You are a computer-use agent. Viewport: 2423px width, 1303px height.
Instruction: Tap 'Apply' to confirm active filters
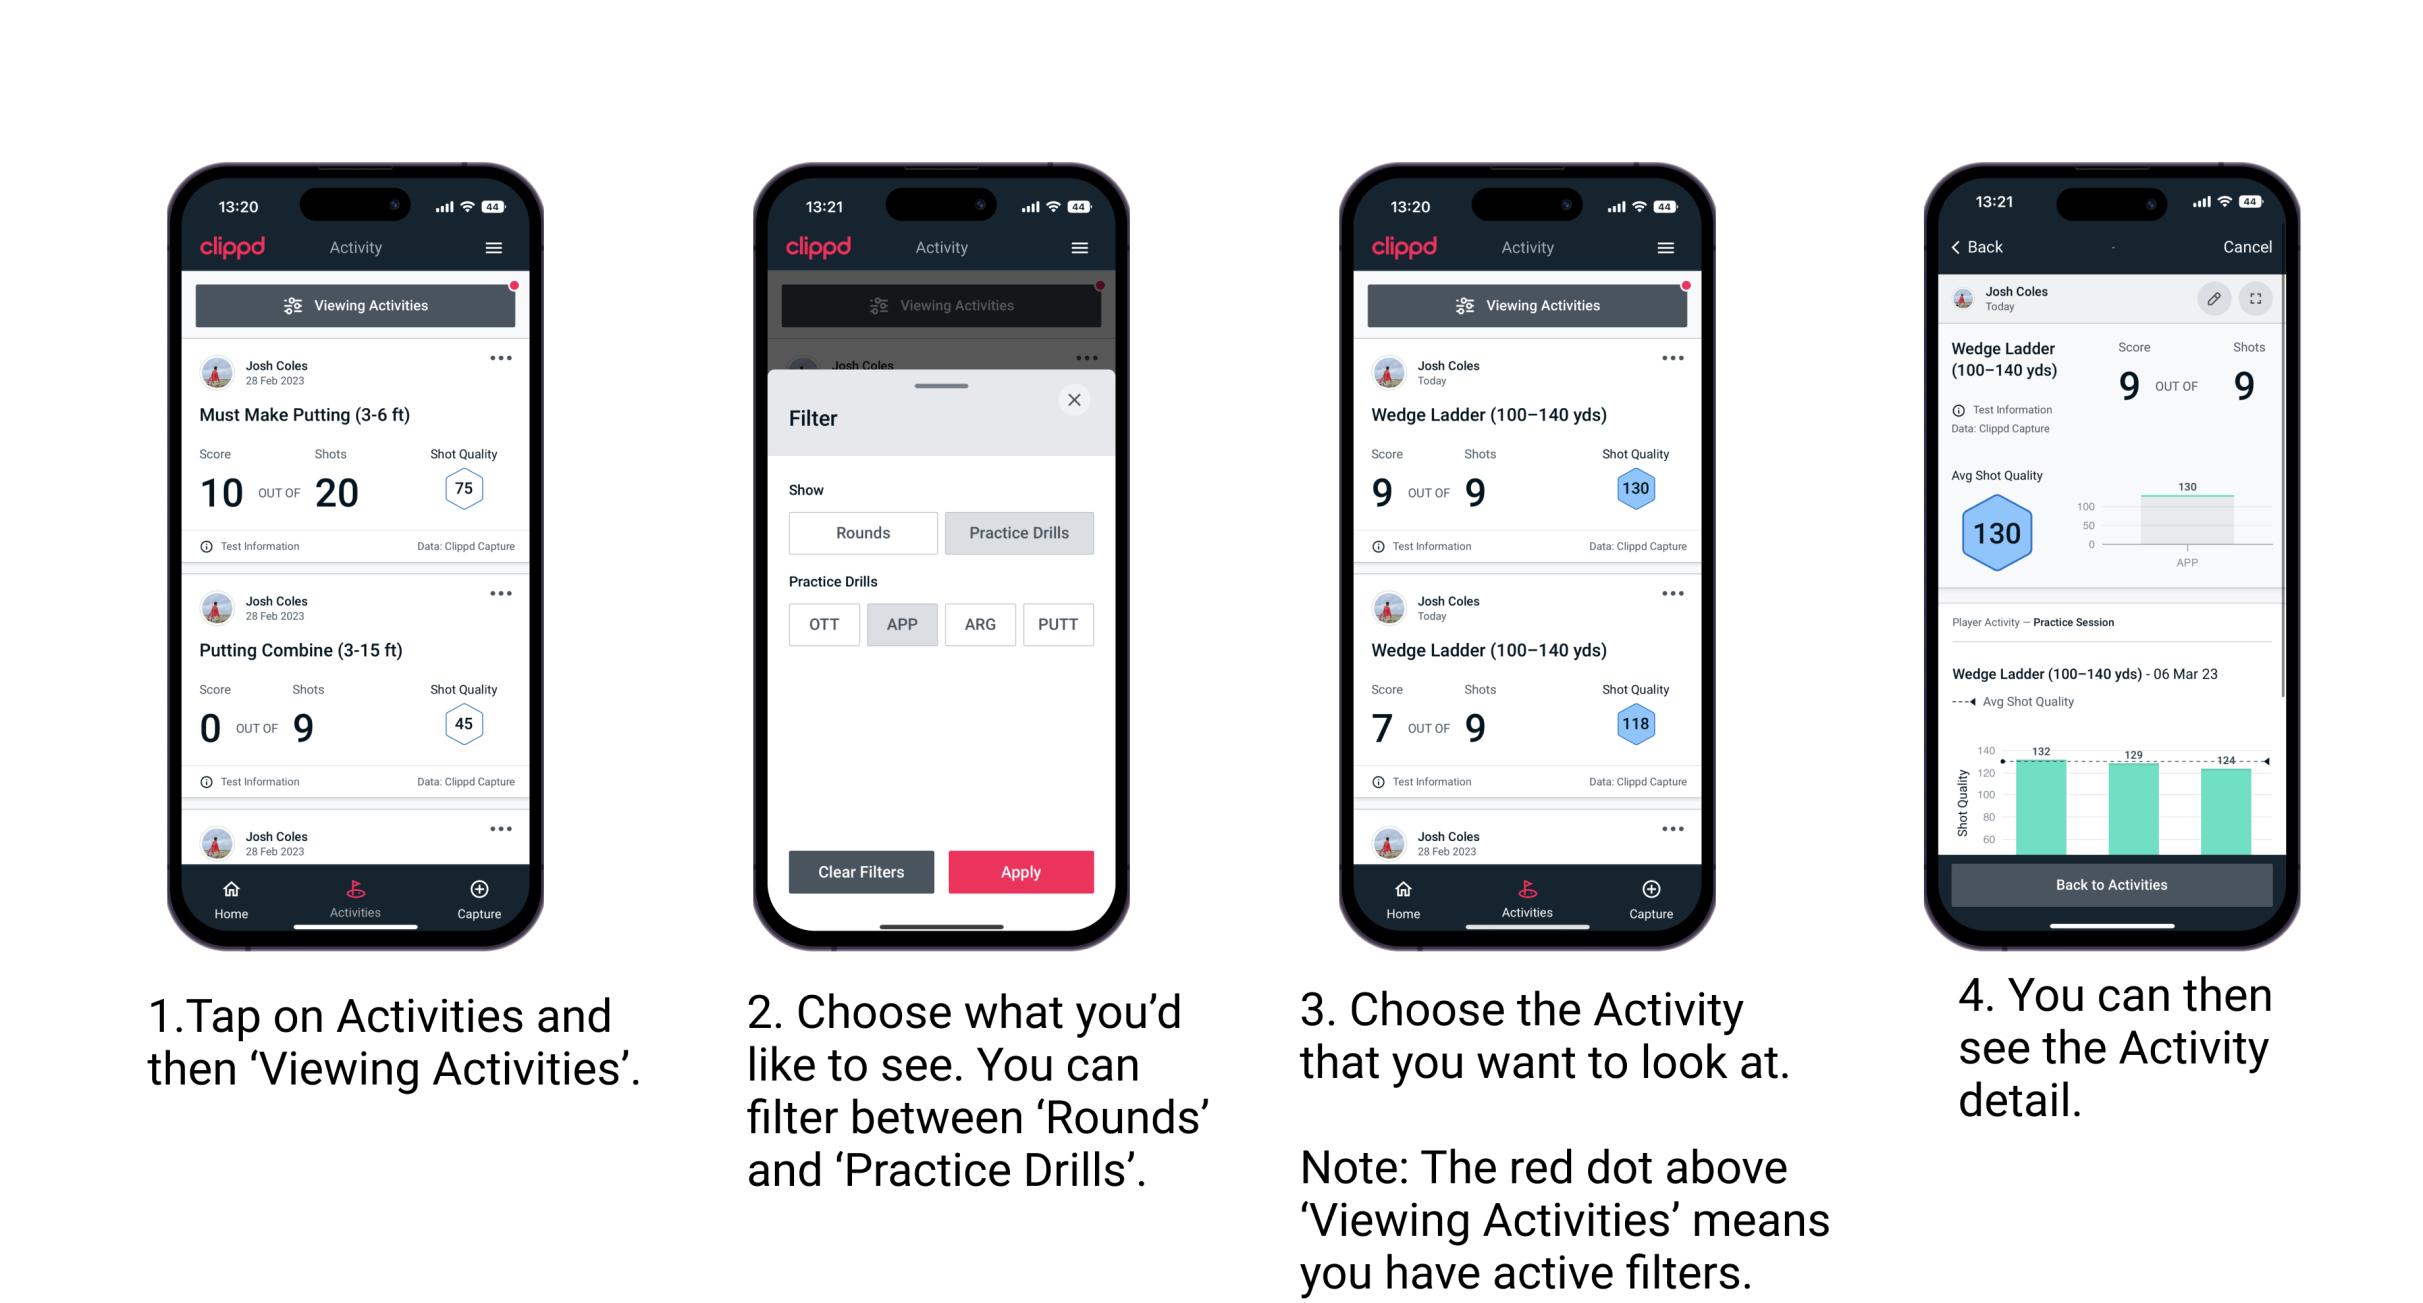coord(1019,871)
